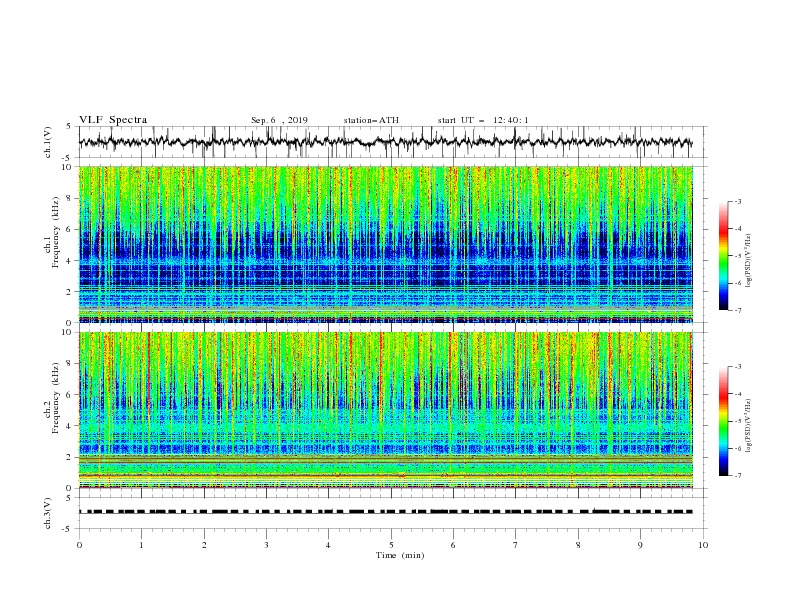The image size is (792, 612).
Task: Click the ch.2 spectrogram panel
Action: (386, 410)
